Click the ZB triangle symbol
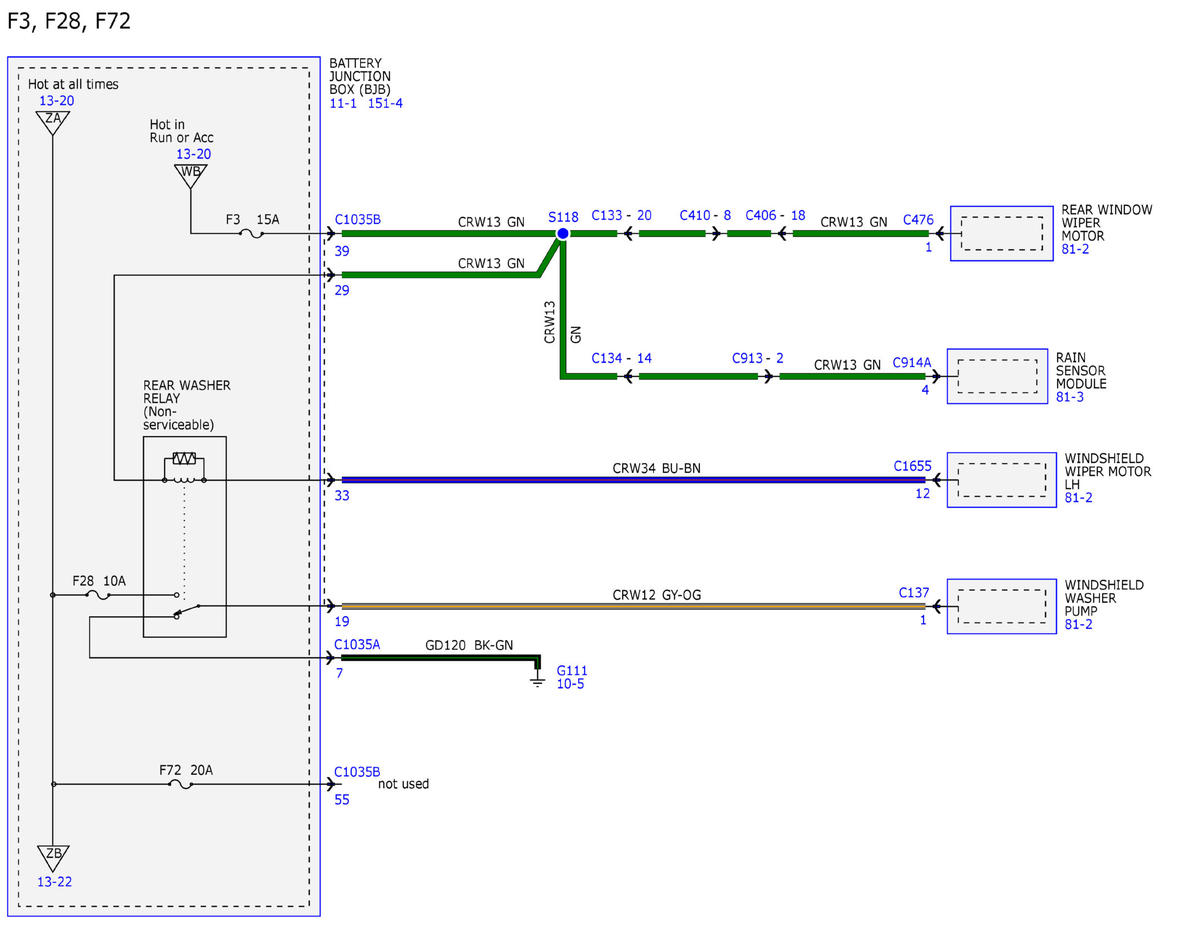Image resolution: width=1200 pixels, height=927 pixels. (53, 858)
